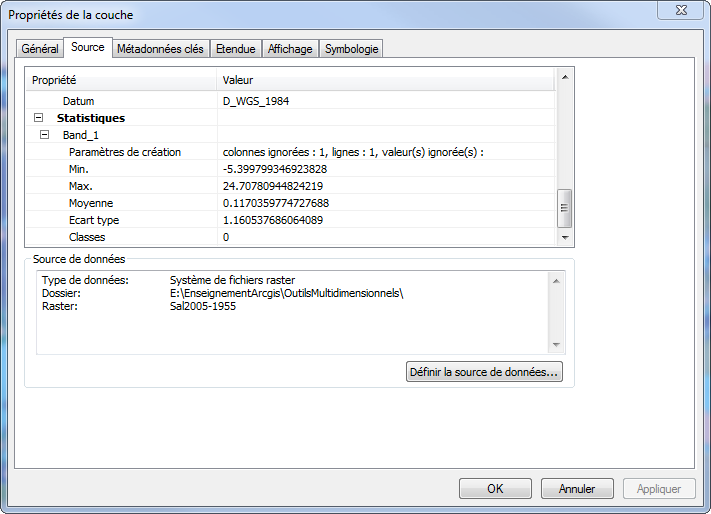Collapse the Band_1 node
Image resolution: width=711 pixels, height=514 pixels.
pyautogui.click(x=45, y=135)
